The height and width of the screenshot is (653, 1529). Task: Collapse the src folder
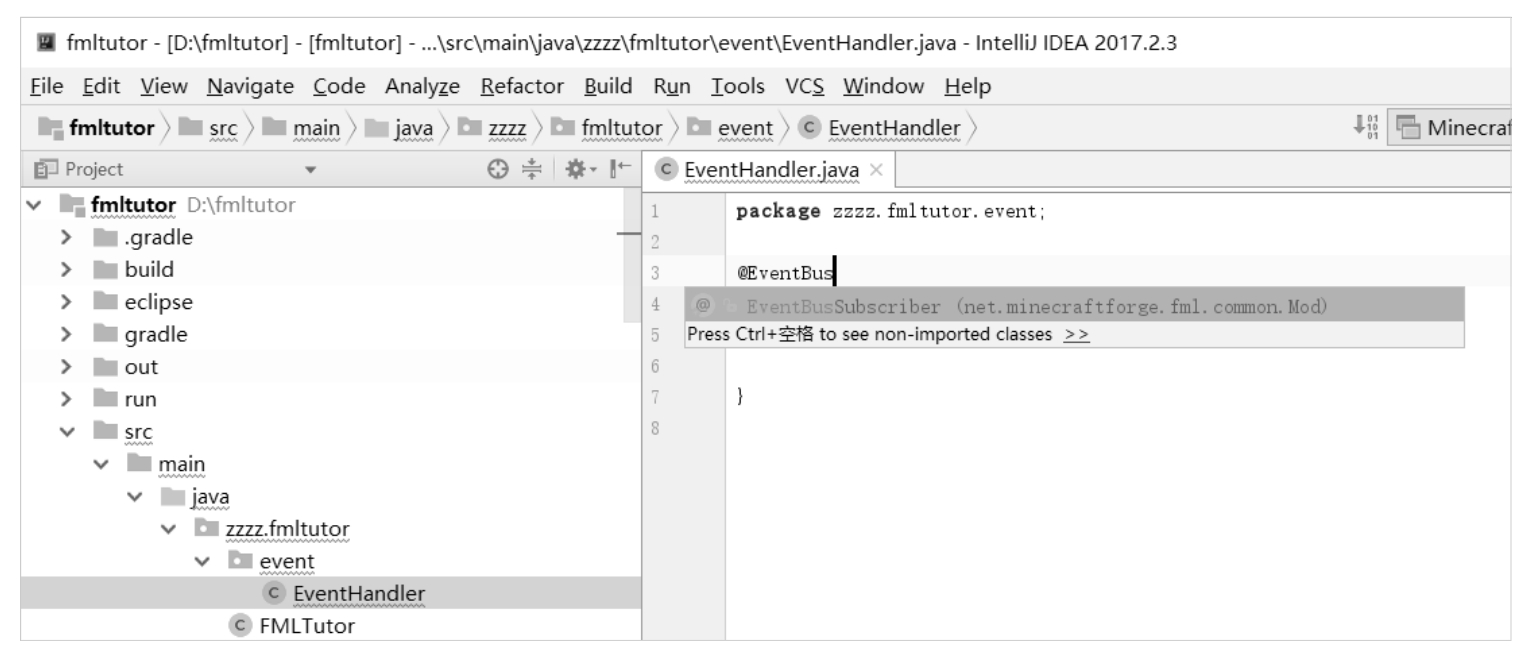(65, 432)
